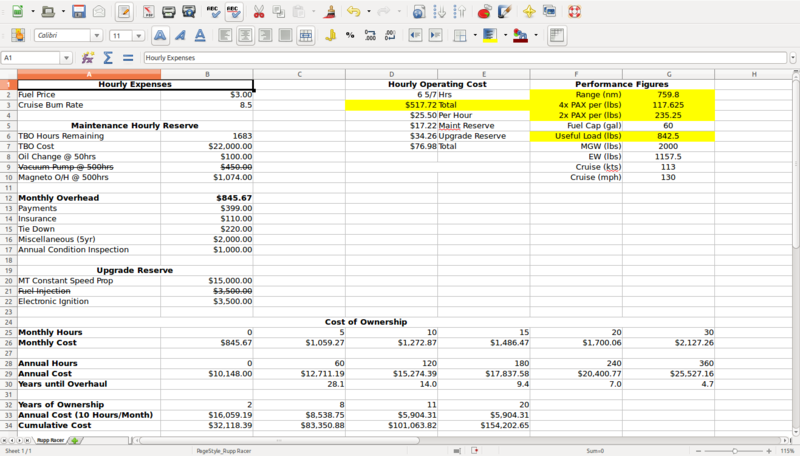Click the Sum sigma icon
800x456 pixels.
(108, 58)
